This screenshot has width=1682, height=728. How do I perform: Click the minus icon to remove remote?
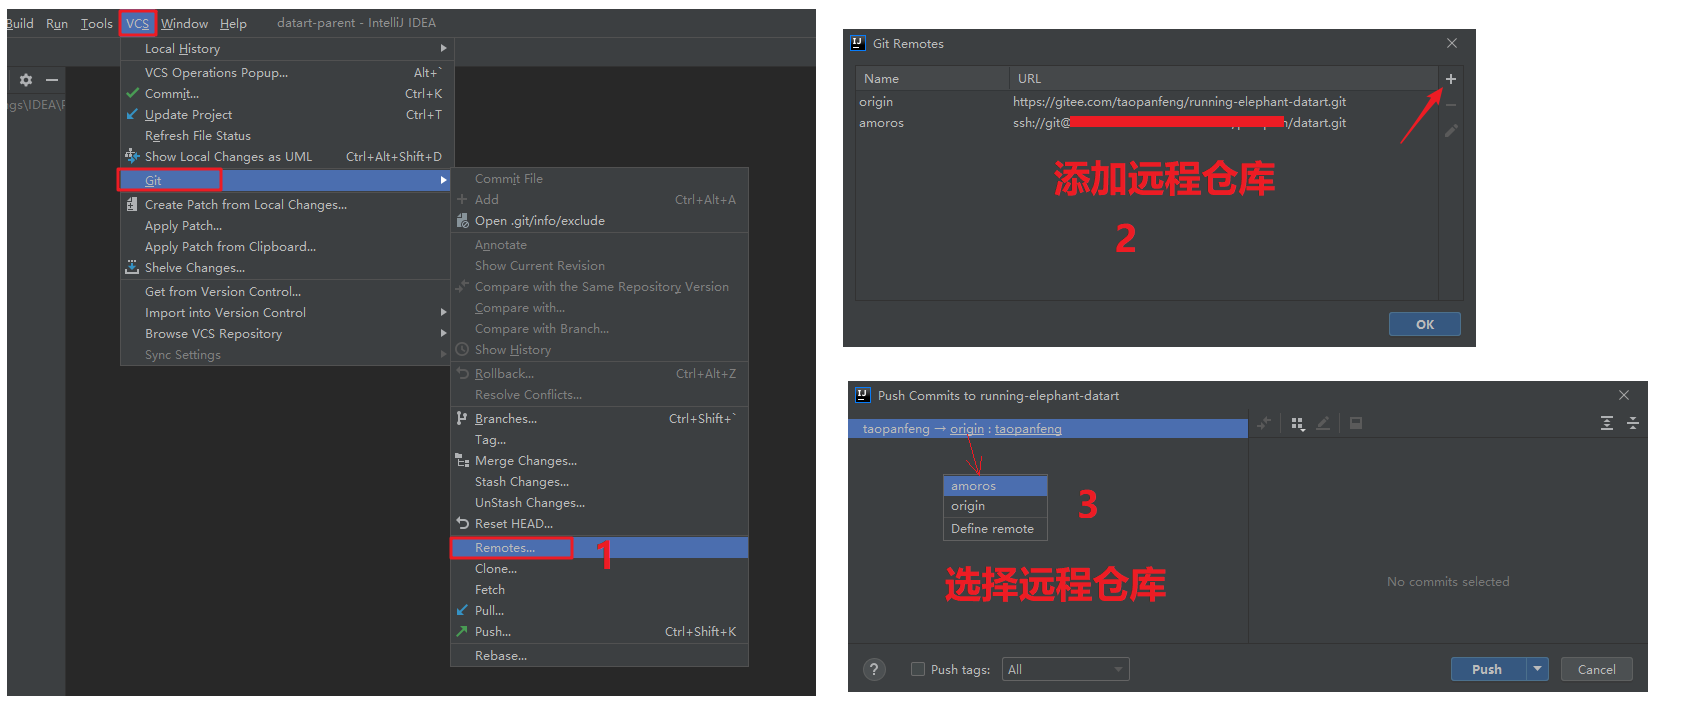[x=1451, y=105]
